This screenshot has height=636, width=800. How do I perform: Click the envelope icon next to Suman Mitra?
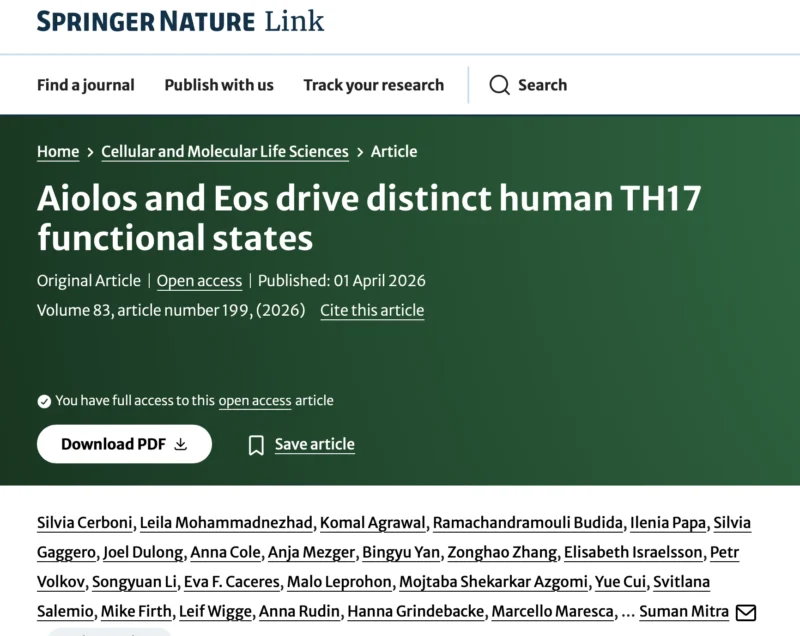(x=745, y=611)
